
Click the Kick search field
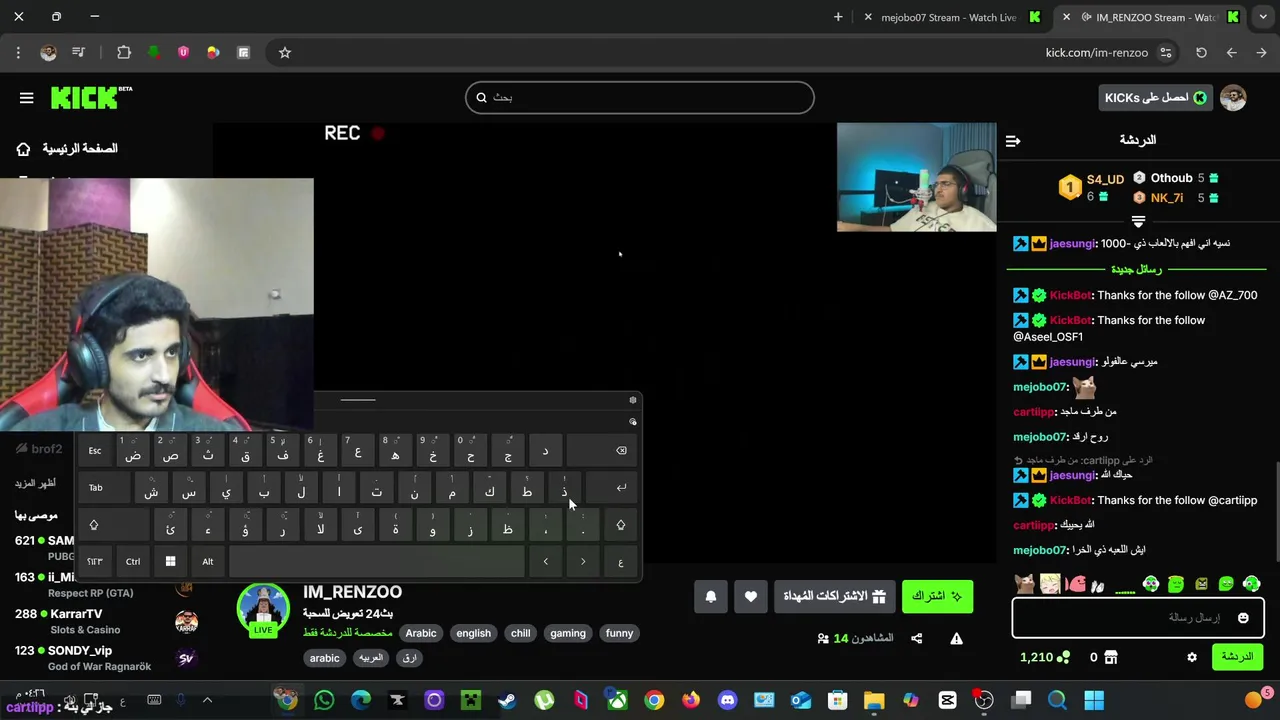(640, 97)
